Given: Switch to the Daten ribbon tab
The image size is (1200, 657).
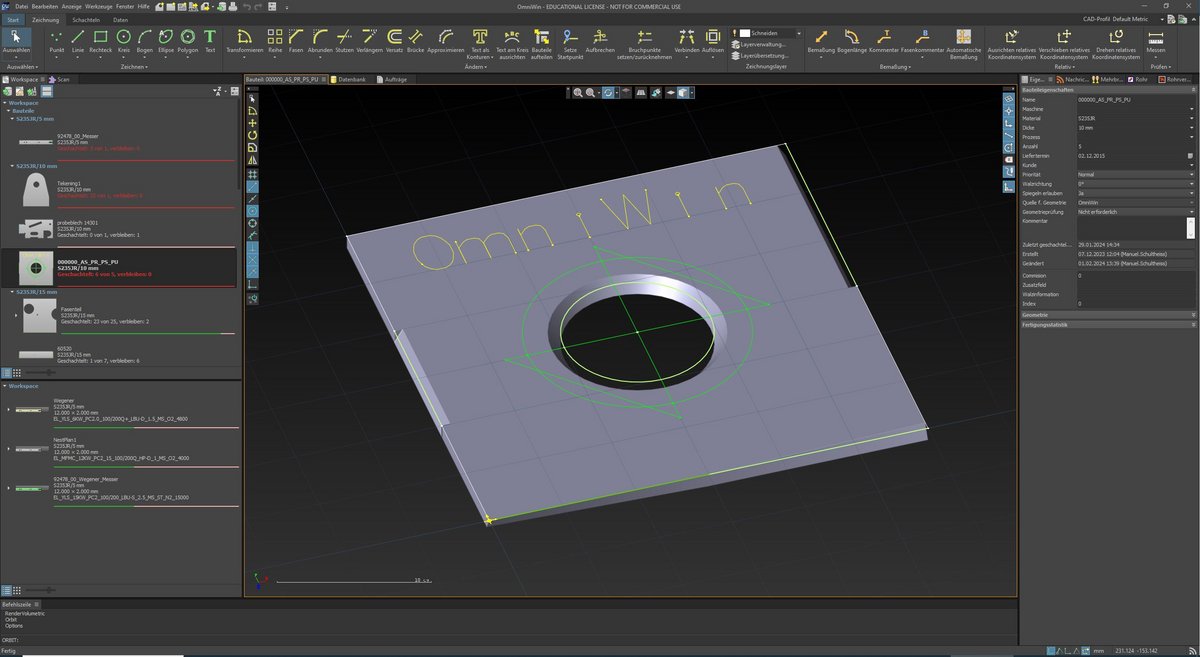Looking at the screenshot, I should pyautogui.click(x=120, y=20).
